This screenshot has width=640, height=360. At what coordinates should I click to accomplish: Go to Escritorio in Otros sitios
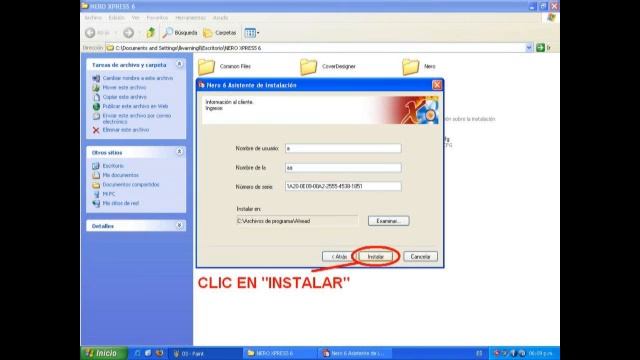(113, 166)
